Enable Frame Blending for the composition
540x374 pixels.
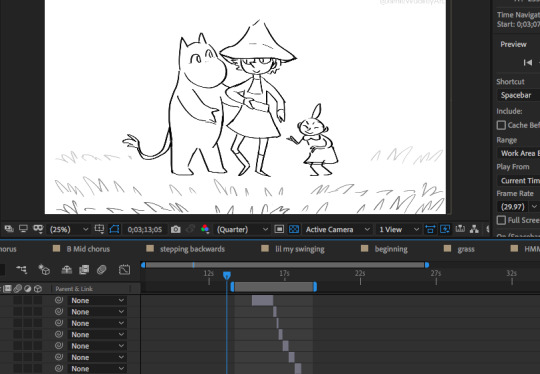(84, 270)
